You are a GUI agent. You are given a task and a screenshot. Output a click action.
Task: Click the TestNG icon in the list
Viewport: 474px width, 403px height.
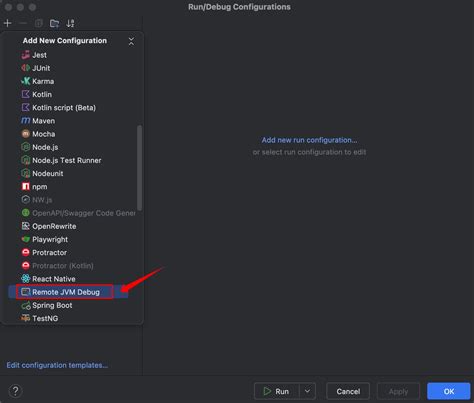pyautogui.click(x=26, y=318)
